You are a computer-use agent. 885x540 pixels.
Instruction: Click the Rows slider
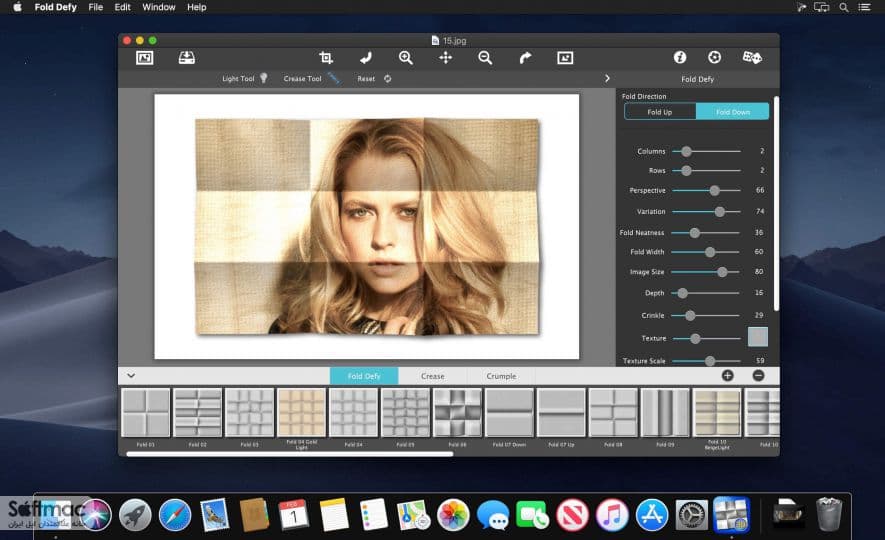[706, 170]
